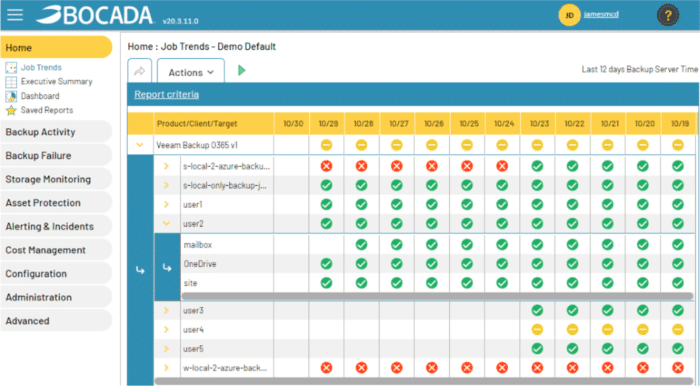Open the Executive Summary link
This screenshot has height=387, width=700.
pyautogui.click(x=56, y=82)
